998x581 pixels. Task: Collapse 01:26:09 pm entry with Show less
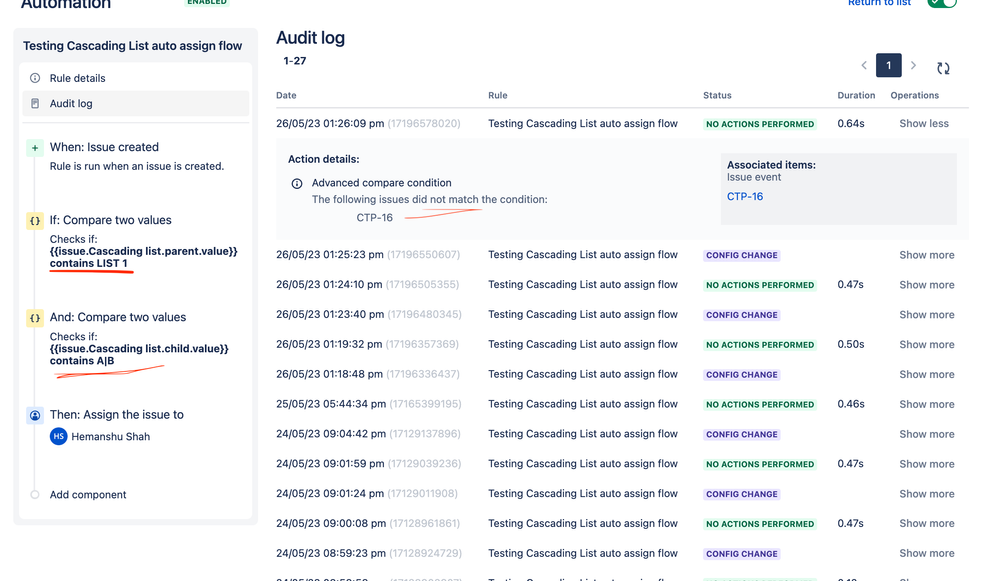click(924, 123)
